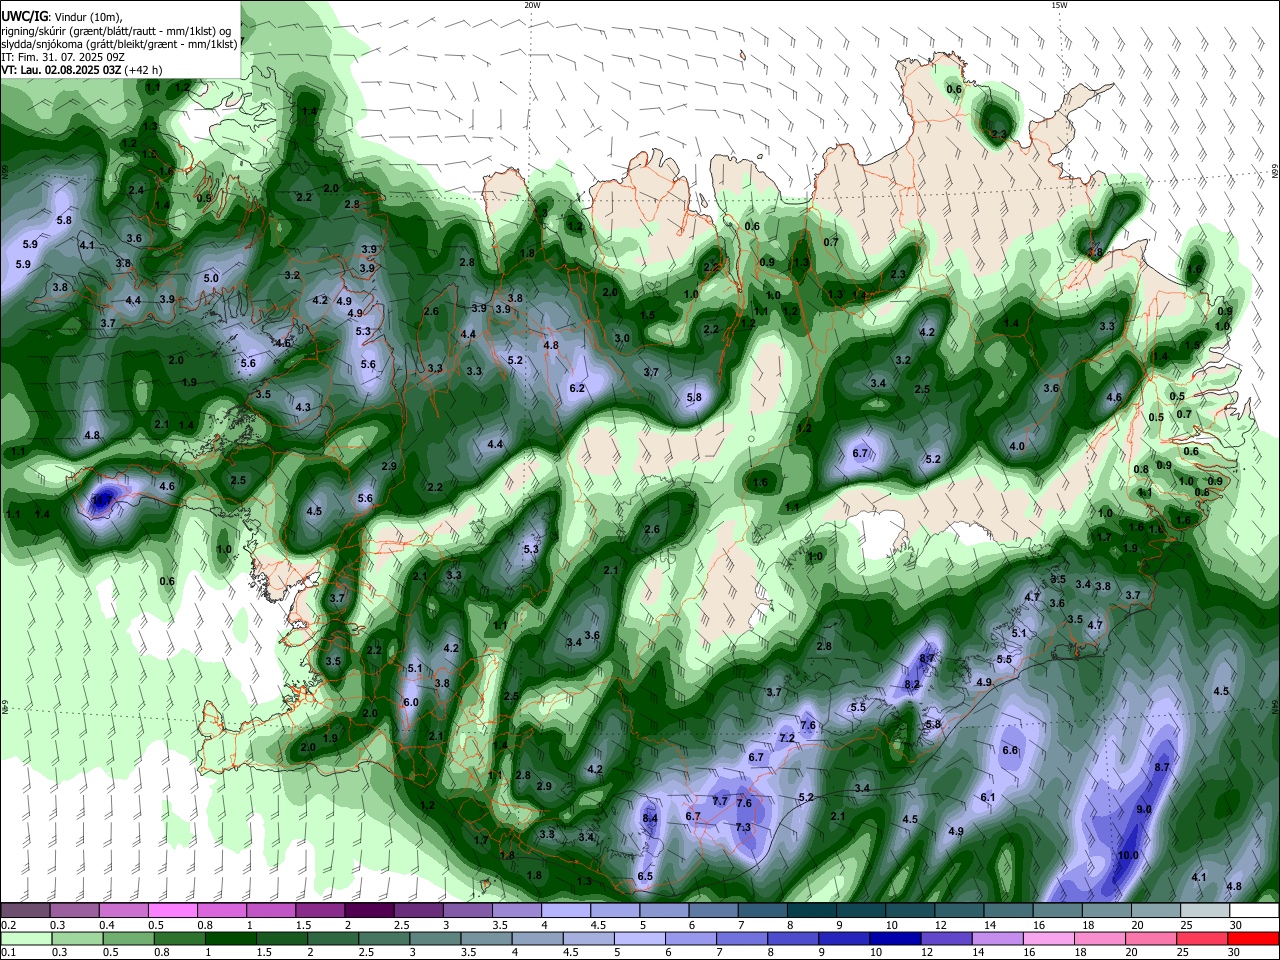Select the pink 16–18 swatch in lower legend row
This screenshot has width=1280, height=960.
[x=1049, y=938]
